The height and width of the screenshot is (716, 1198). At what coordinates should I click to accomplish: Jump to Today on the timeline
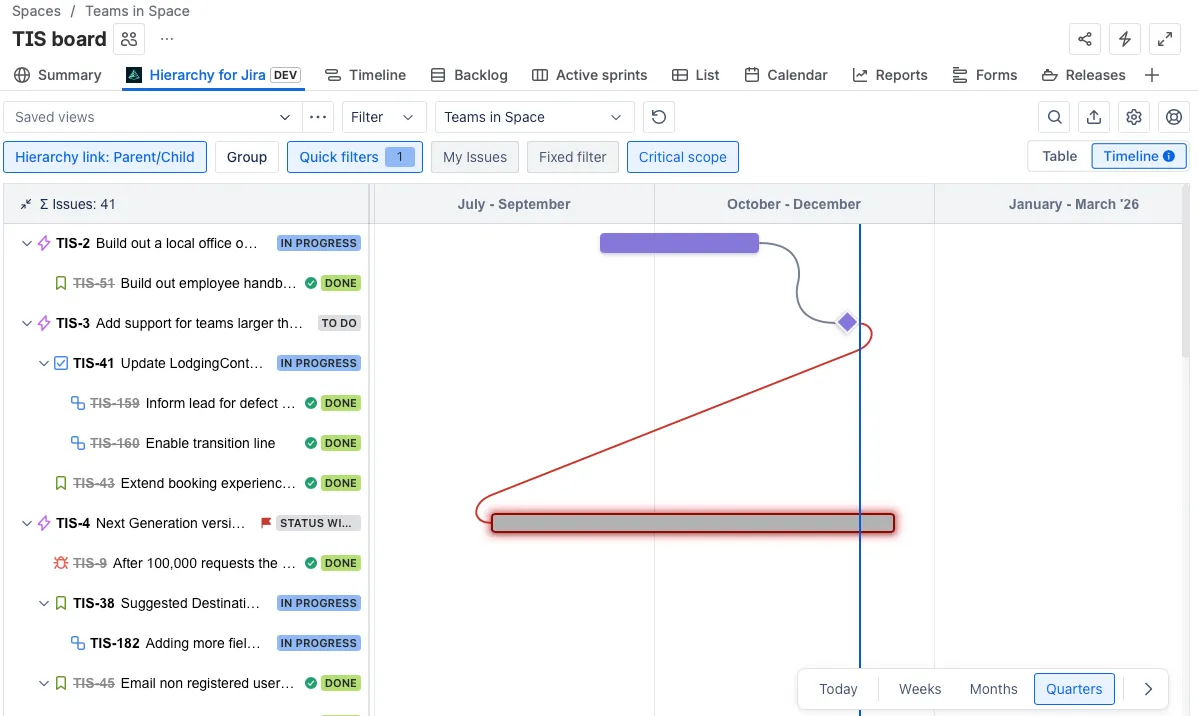(x=838, y=688)
